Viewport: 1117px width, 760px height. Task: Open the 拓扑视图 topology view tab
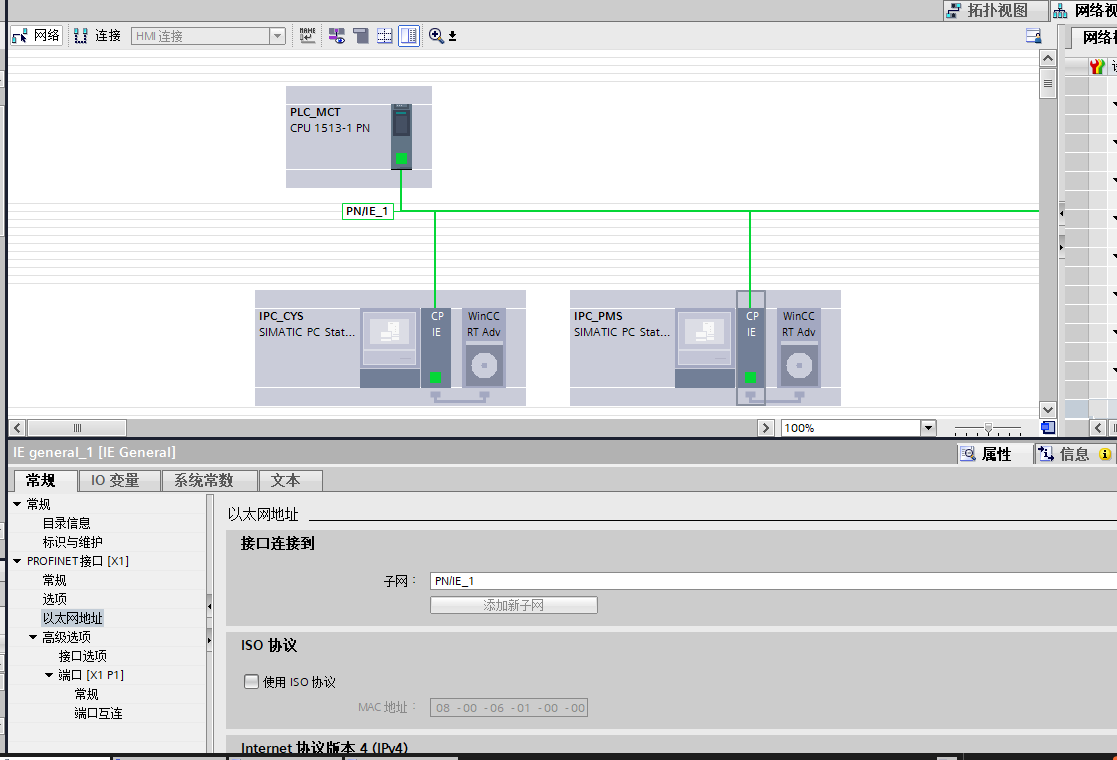994,10
